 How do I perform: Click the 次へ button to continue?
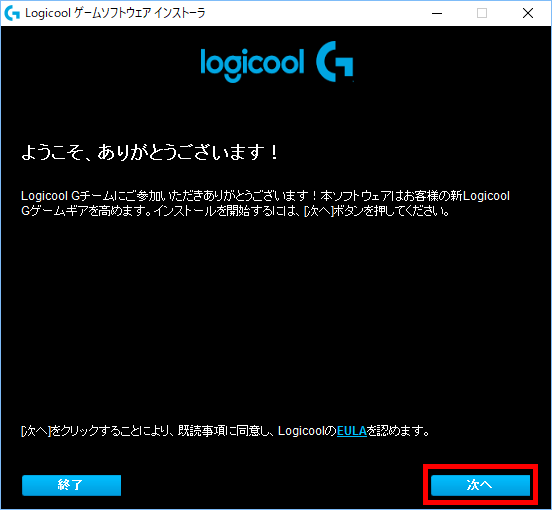[480, 485]
